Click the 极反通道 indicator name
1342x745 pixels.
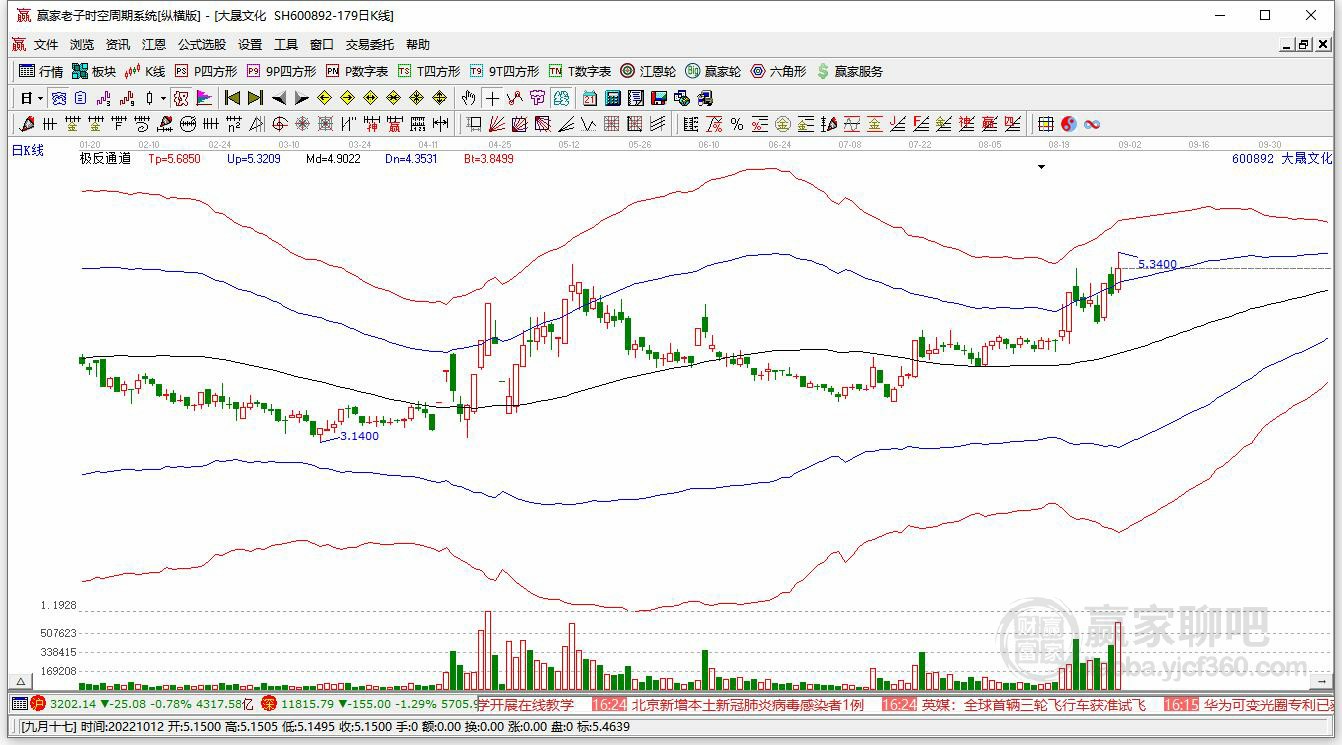coord(105,158)
